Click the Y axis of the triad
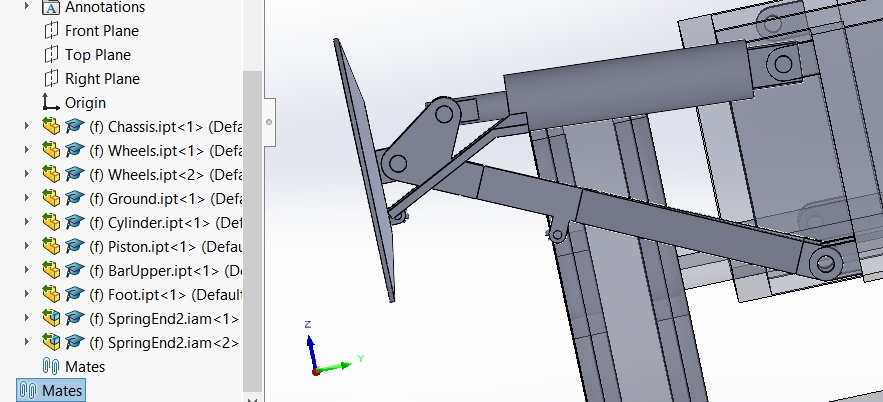This screenshot has height=402, width=883. 335,368
